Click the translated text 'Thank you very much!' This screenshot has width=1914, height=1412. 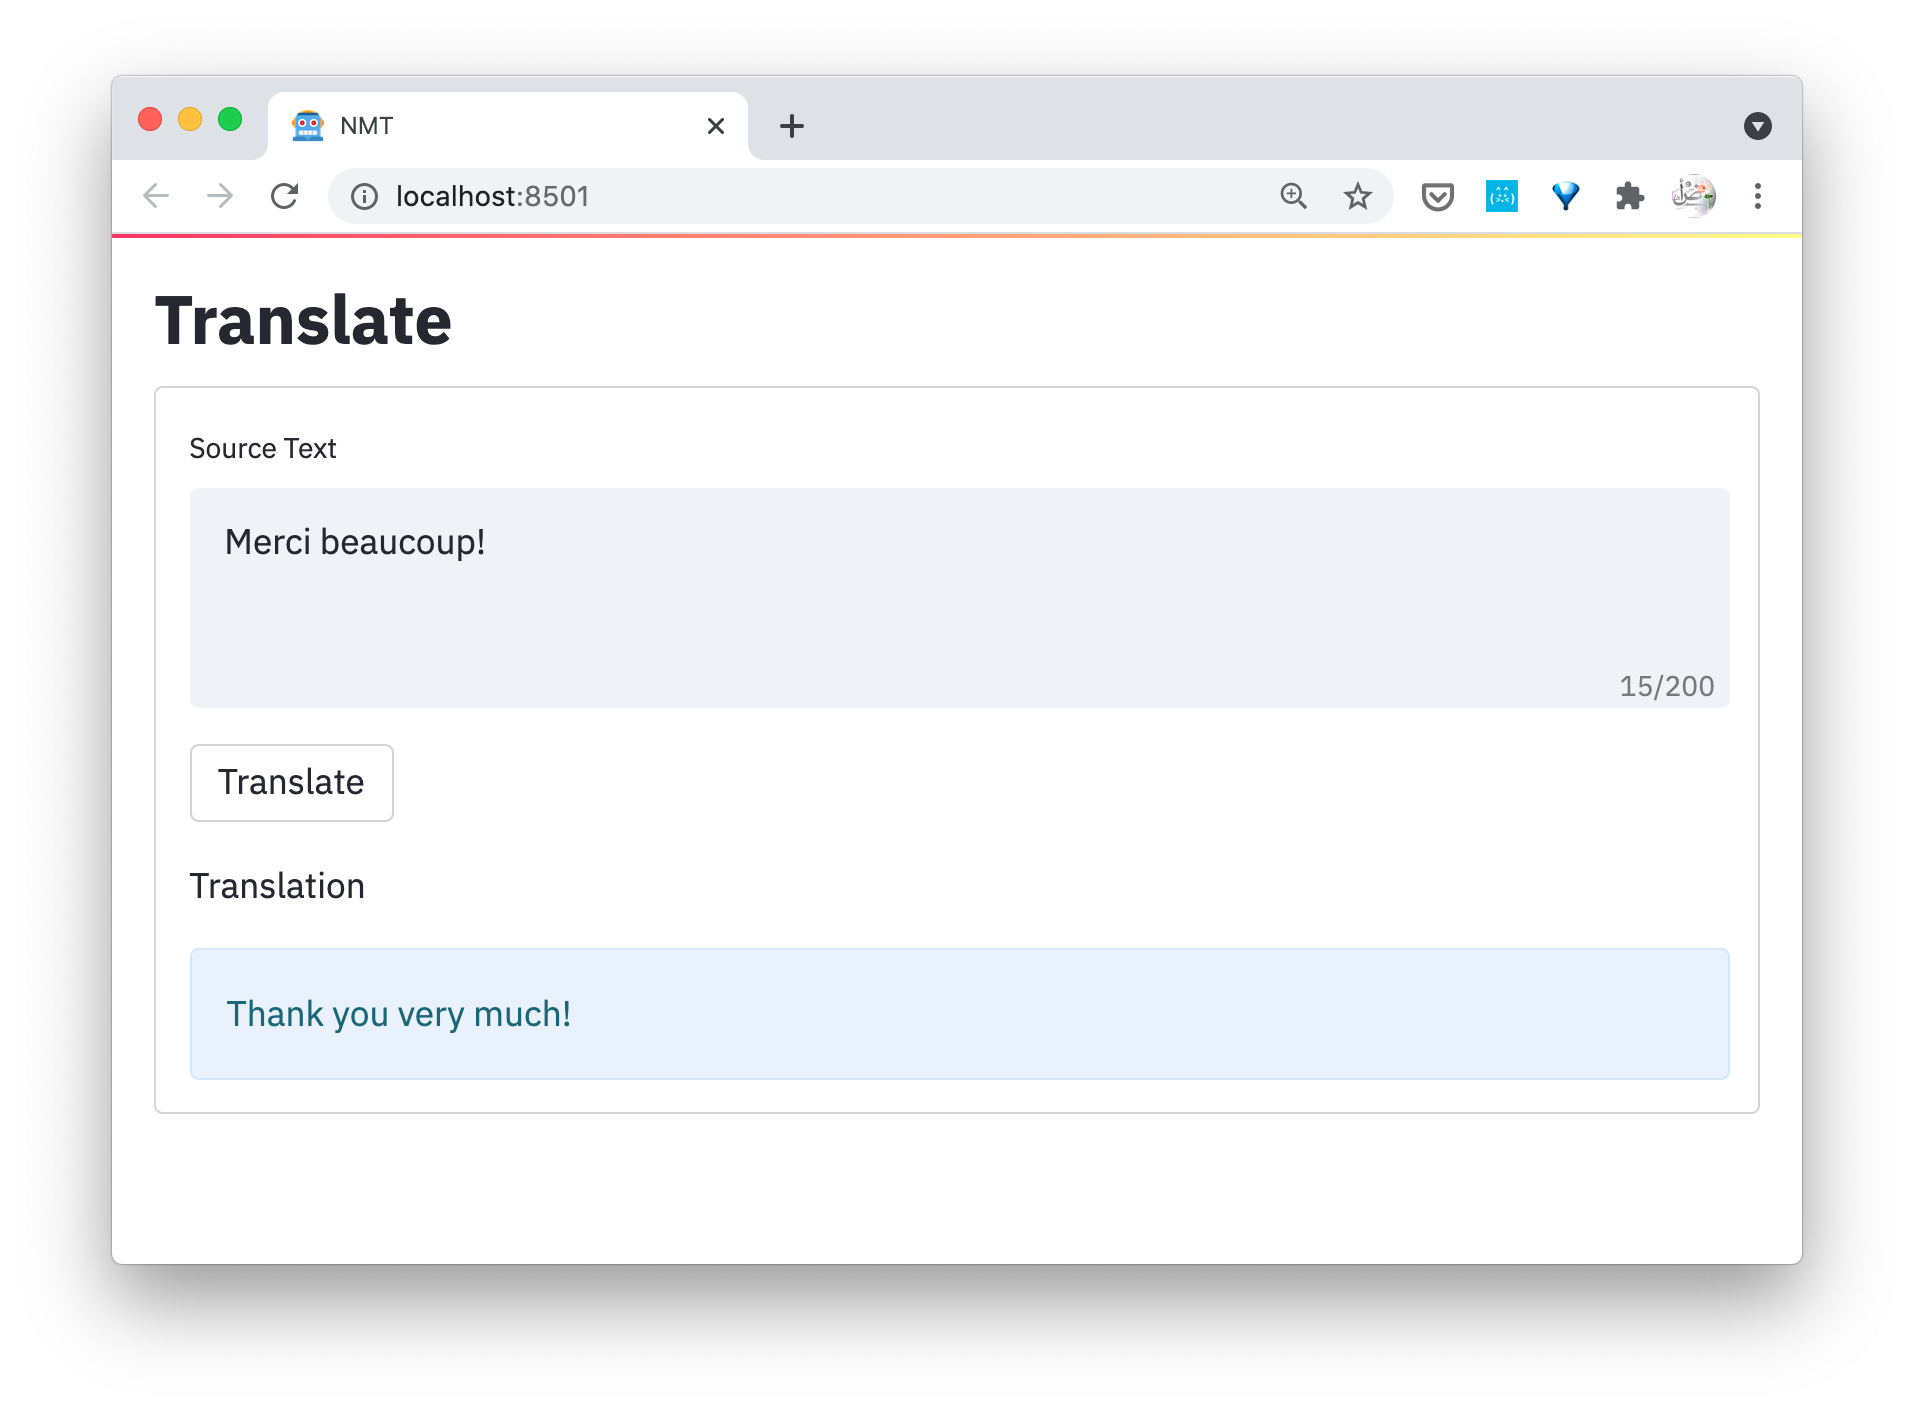coord(399,1014)
